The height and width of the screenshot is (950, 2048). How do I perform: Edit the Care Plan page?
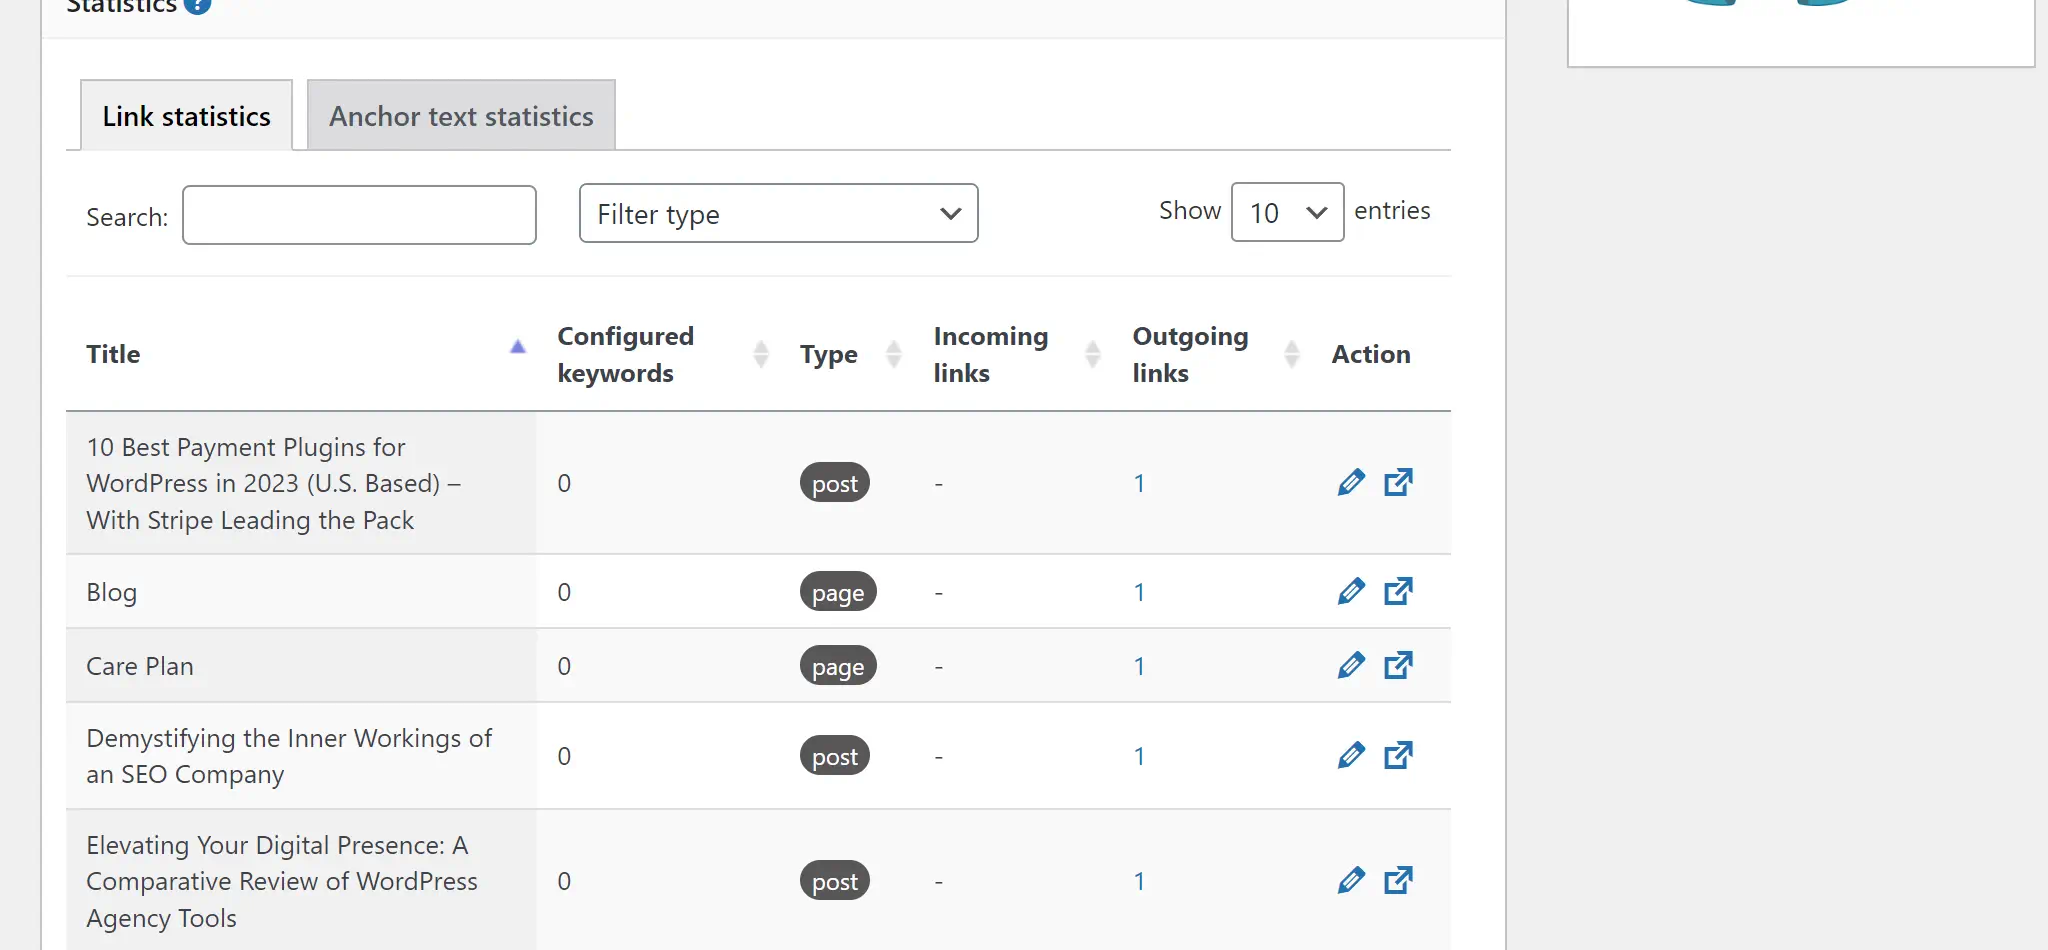coord(1351,665)
